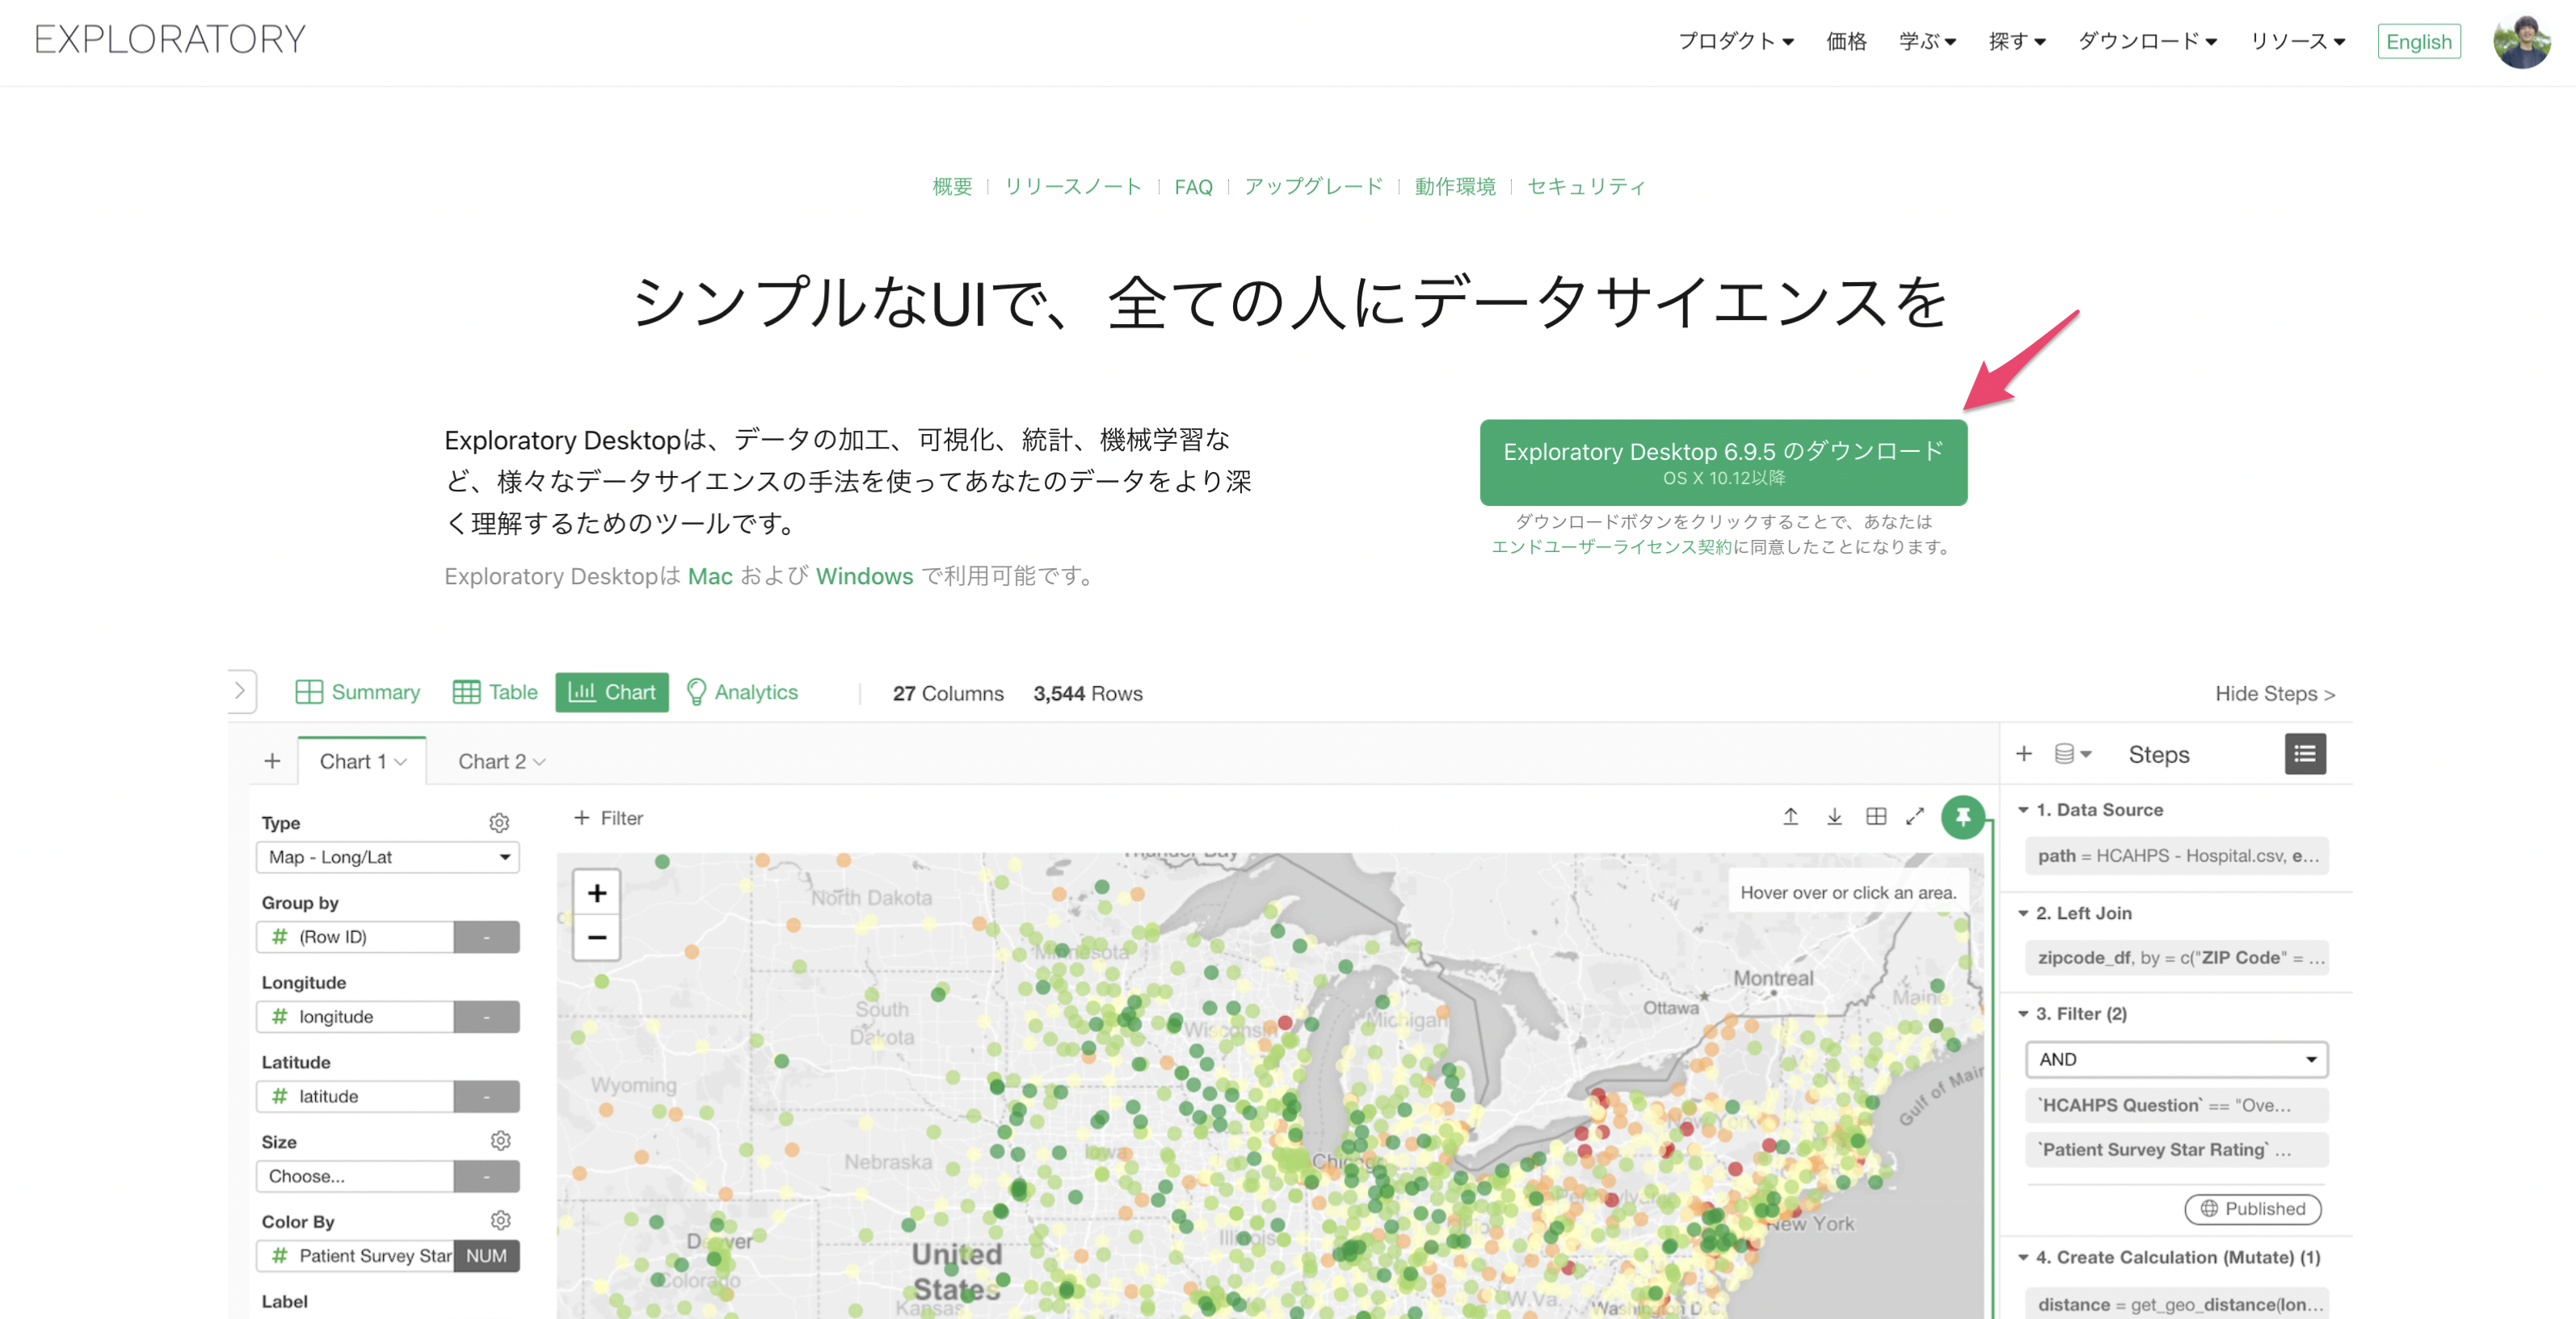
Task: Go to the 価格 page
Action: coord(1846,41)
